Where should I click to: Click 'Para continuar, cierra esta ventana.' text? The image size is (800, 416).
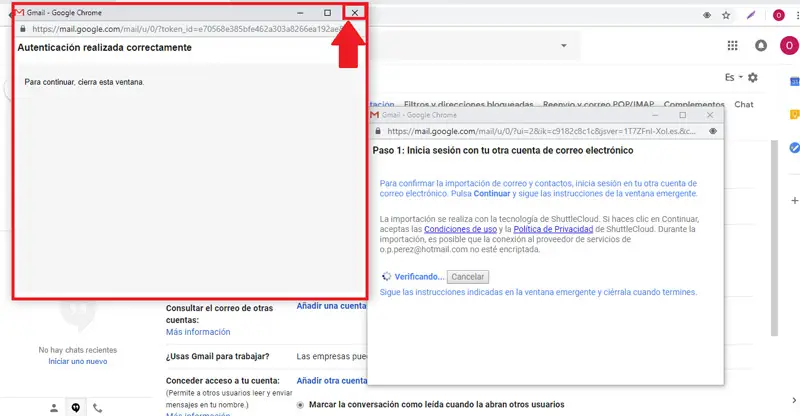[x=84, y=82]
